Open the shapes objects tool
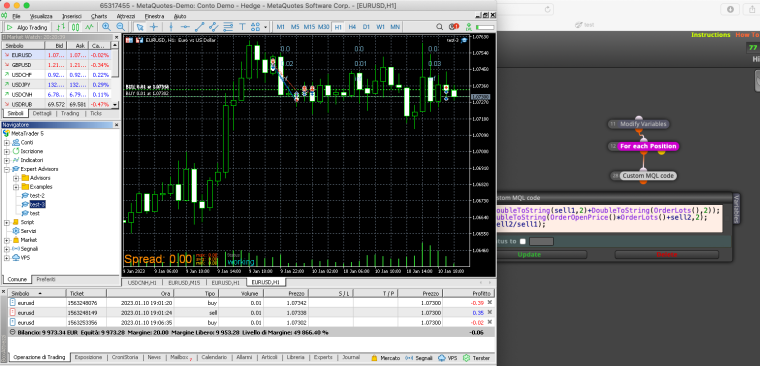This screenshot has height=366, width=760. pyautogui.click(x=256, y=27)
